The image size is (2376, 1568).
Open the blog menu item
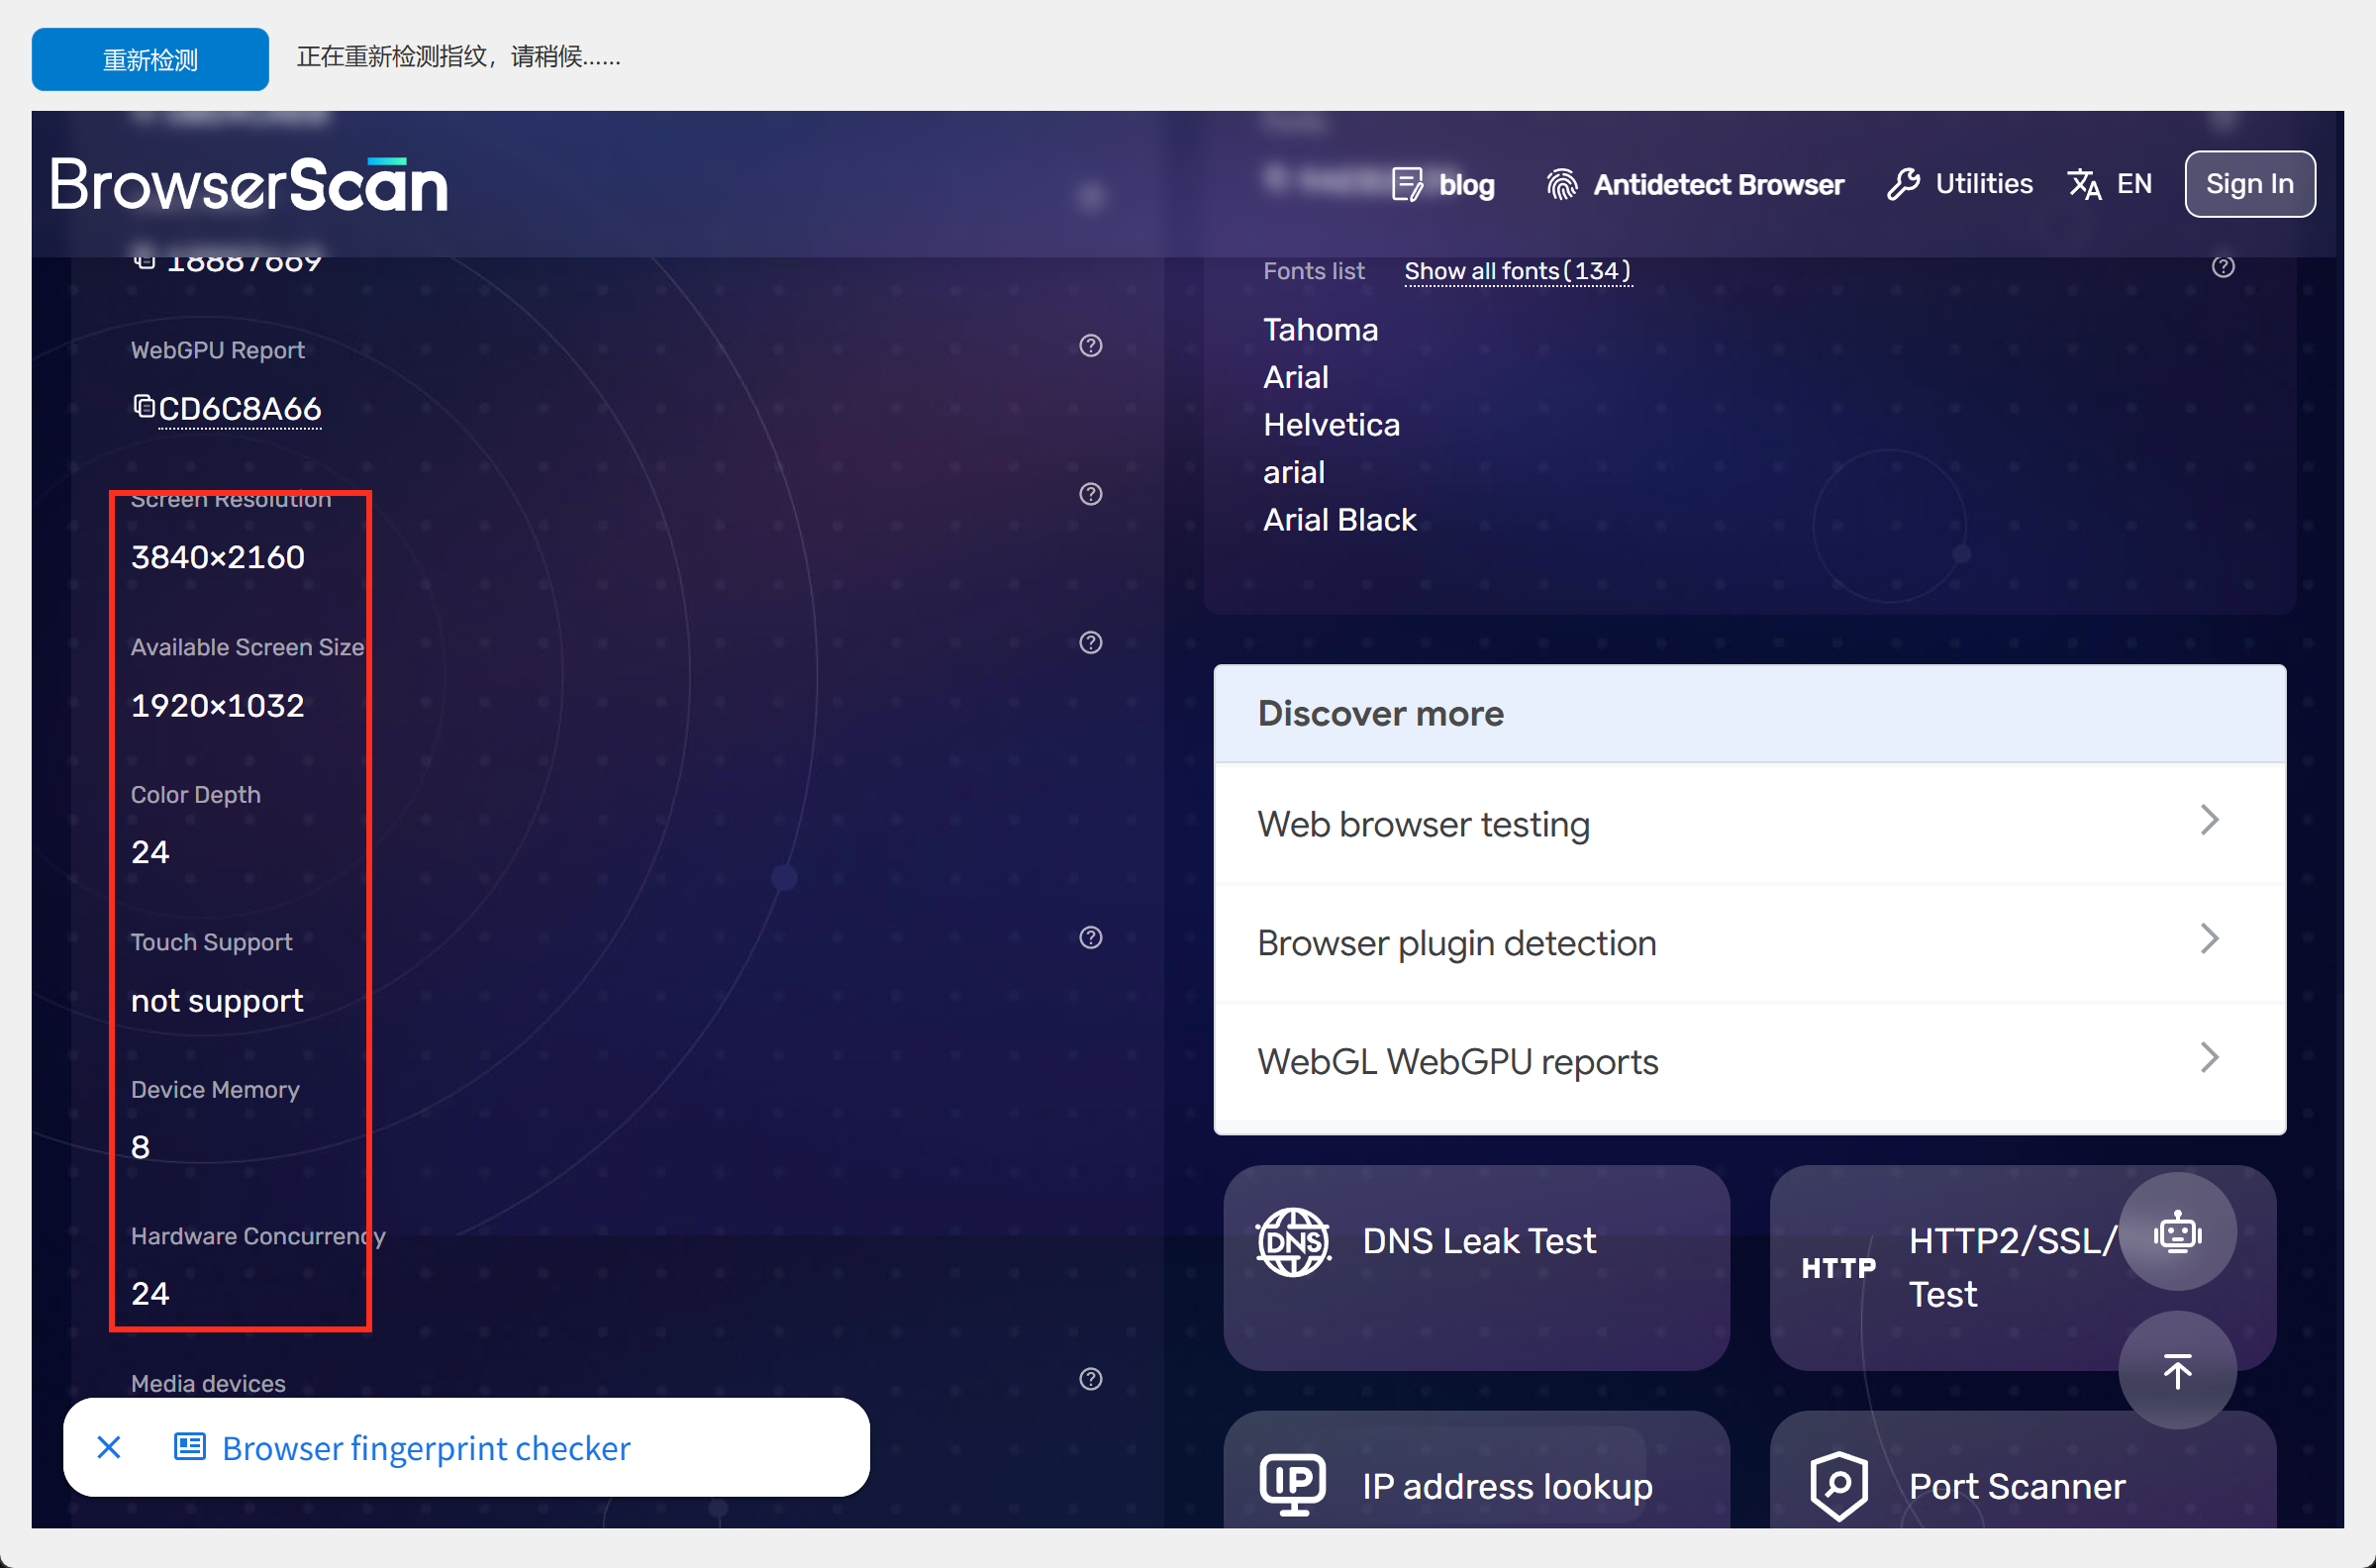1443,184
